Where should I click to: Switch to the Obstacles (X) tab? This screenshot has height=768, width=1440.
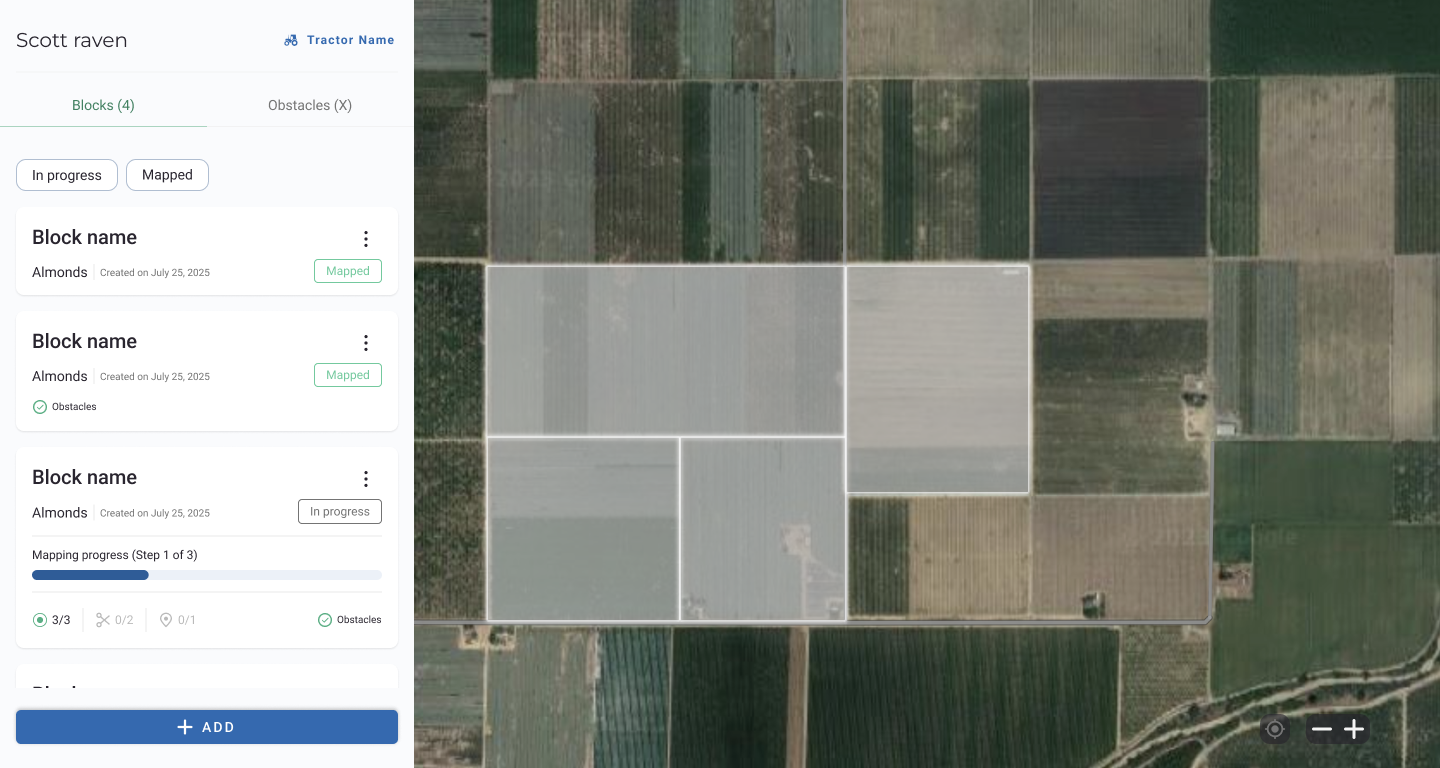tap(310, 105)
